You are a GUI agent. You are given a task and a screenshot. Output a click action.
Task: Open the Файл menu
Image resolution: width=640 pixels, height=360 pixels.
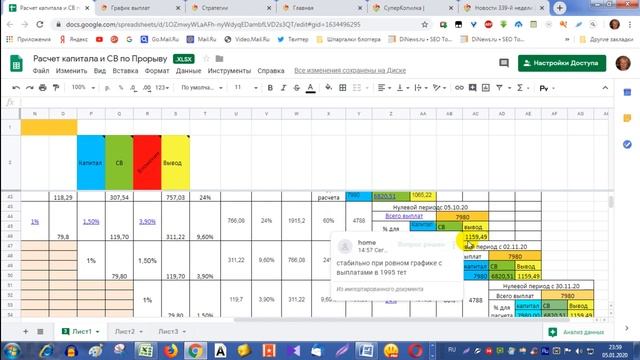click(x=41, y=71)
